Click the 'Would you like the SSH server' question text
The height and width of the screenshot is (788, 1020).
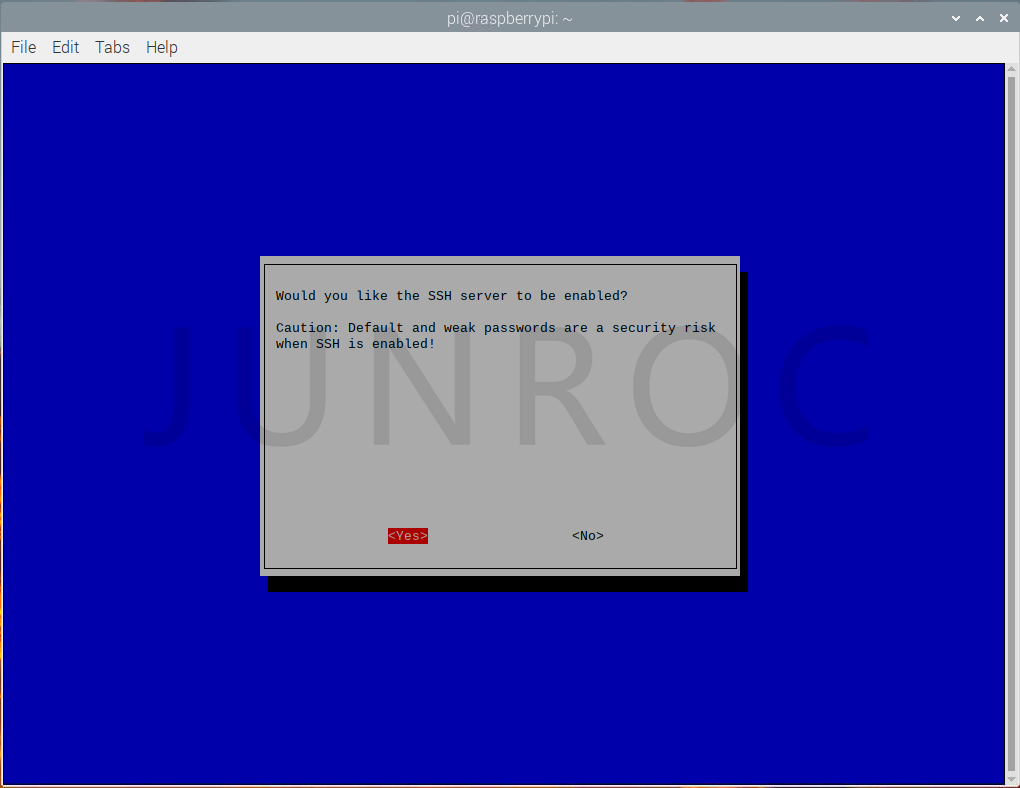point(451,295)
